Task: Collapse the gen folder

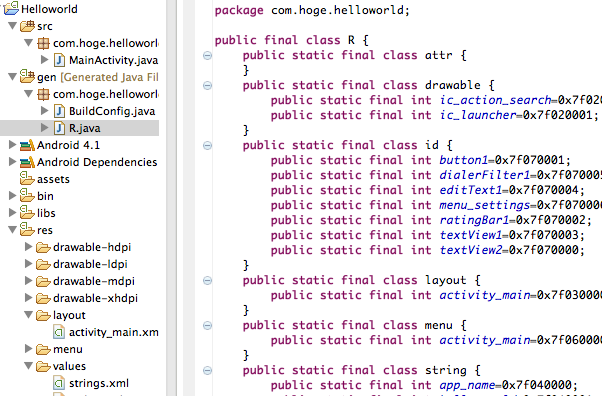Action: tap(12, 77)
